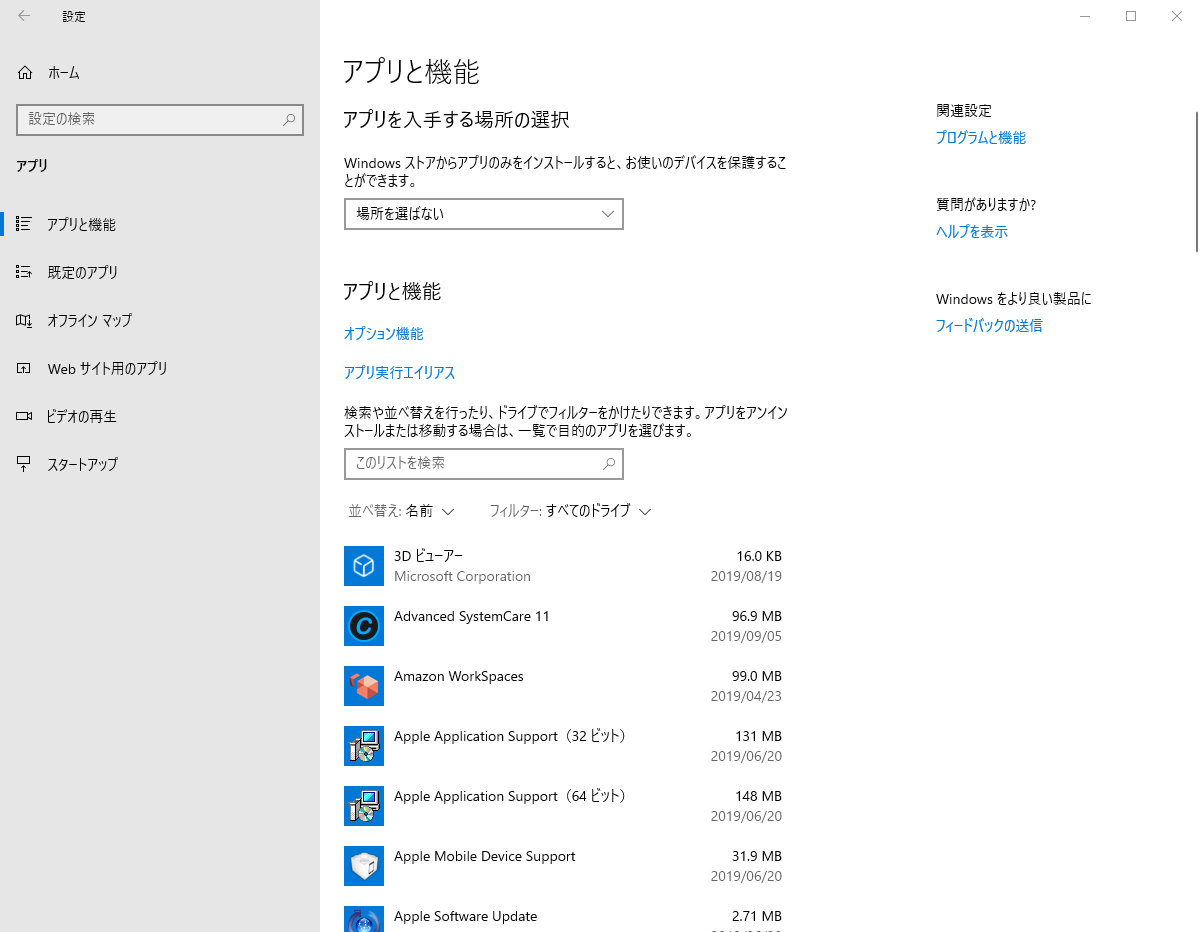Image resolution: width=1200 pixels, height=932 pixels.
Task: Click the オフライン マップ map icon
Action: 25,320
